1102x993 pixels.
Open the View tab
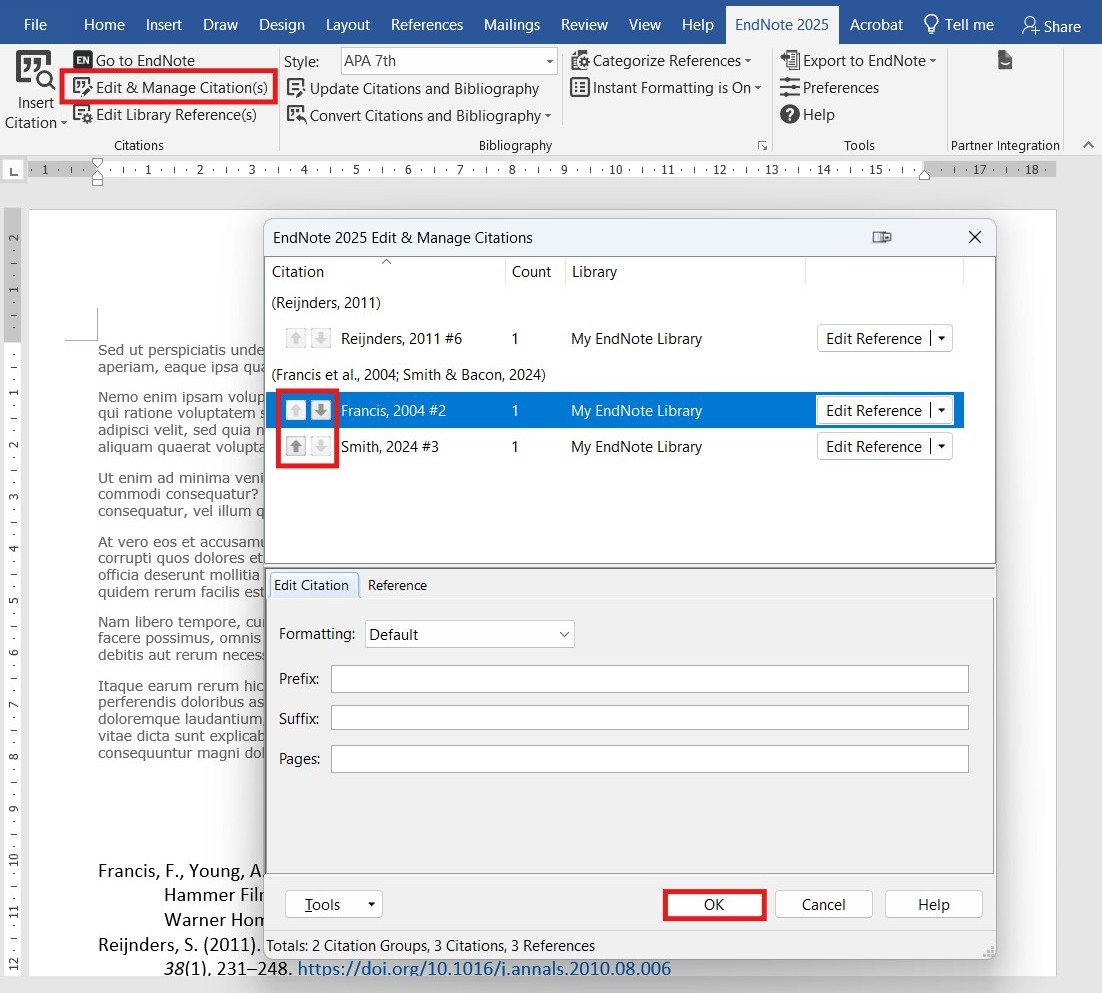click(644, 25)
